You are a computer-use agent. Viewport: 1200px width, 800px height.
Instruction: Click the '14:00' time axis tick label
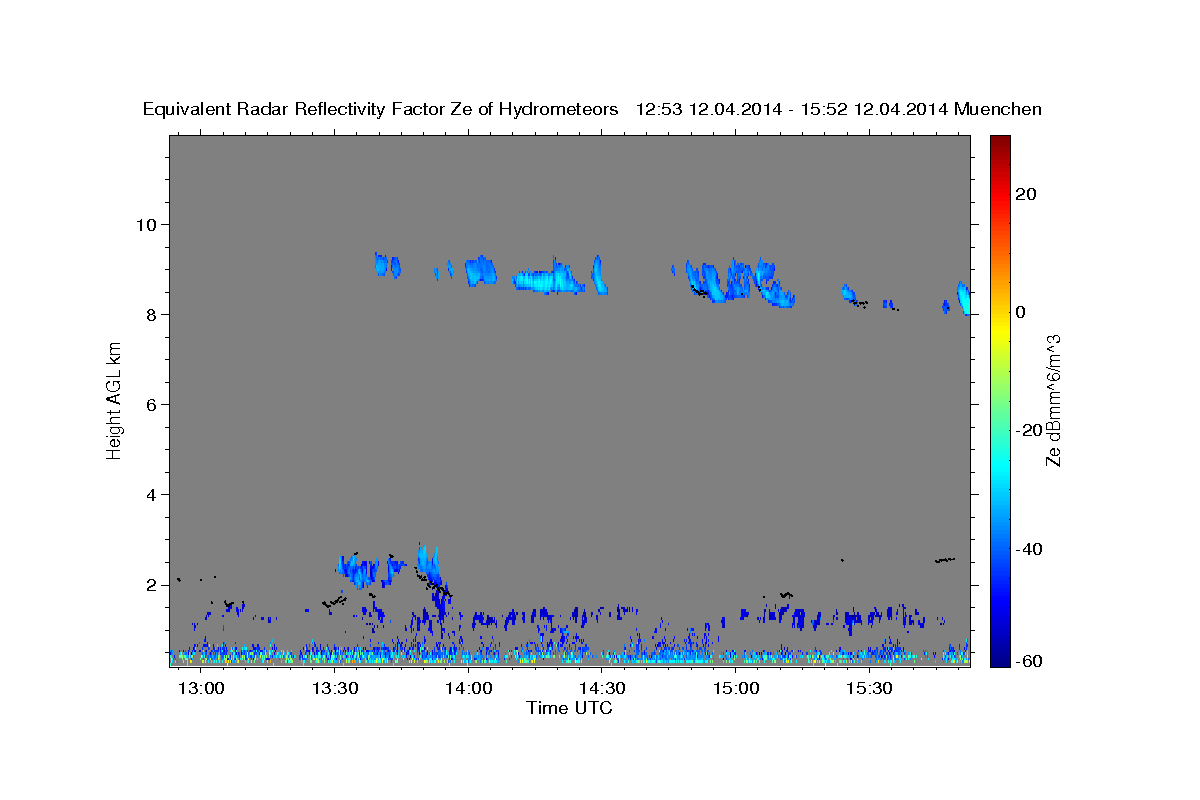tap(468, 689)
